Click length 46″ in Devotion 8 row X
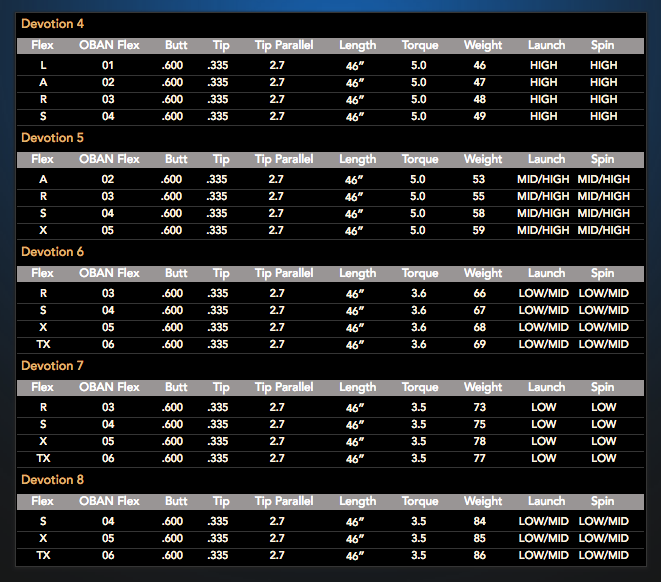 click(x=355, y=539)
